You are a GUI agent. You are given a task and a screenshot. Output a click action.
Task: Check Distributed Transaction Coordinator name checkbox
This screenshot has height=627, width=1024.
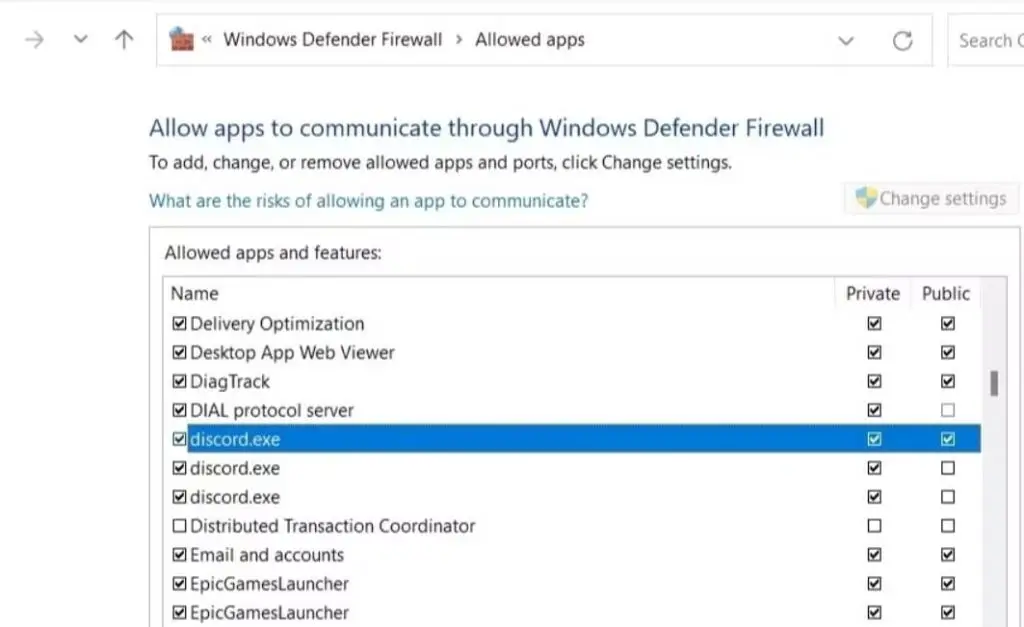pos(179,526)
